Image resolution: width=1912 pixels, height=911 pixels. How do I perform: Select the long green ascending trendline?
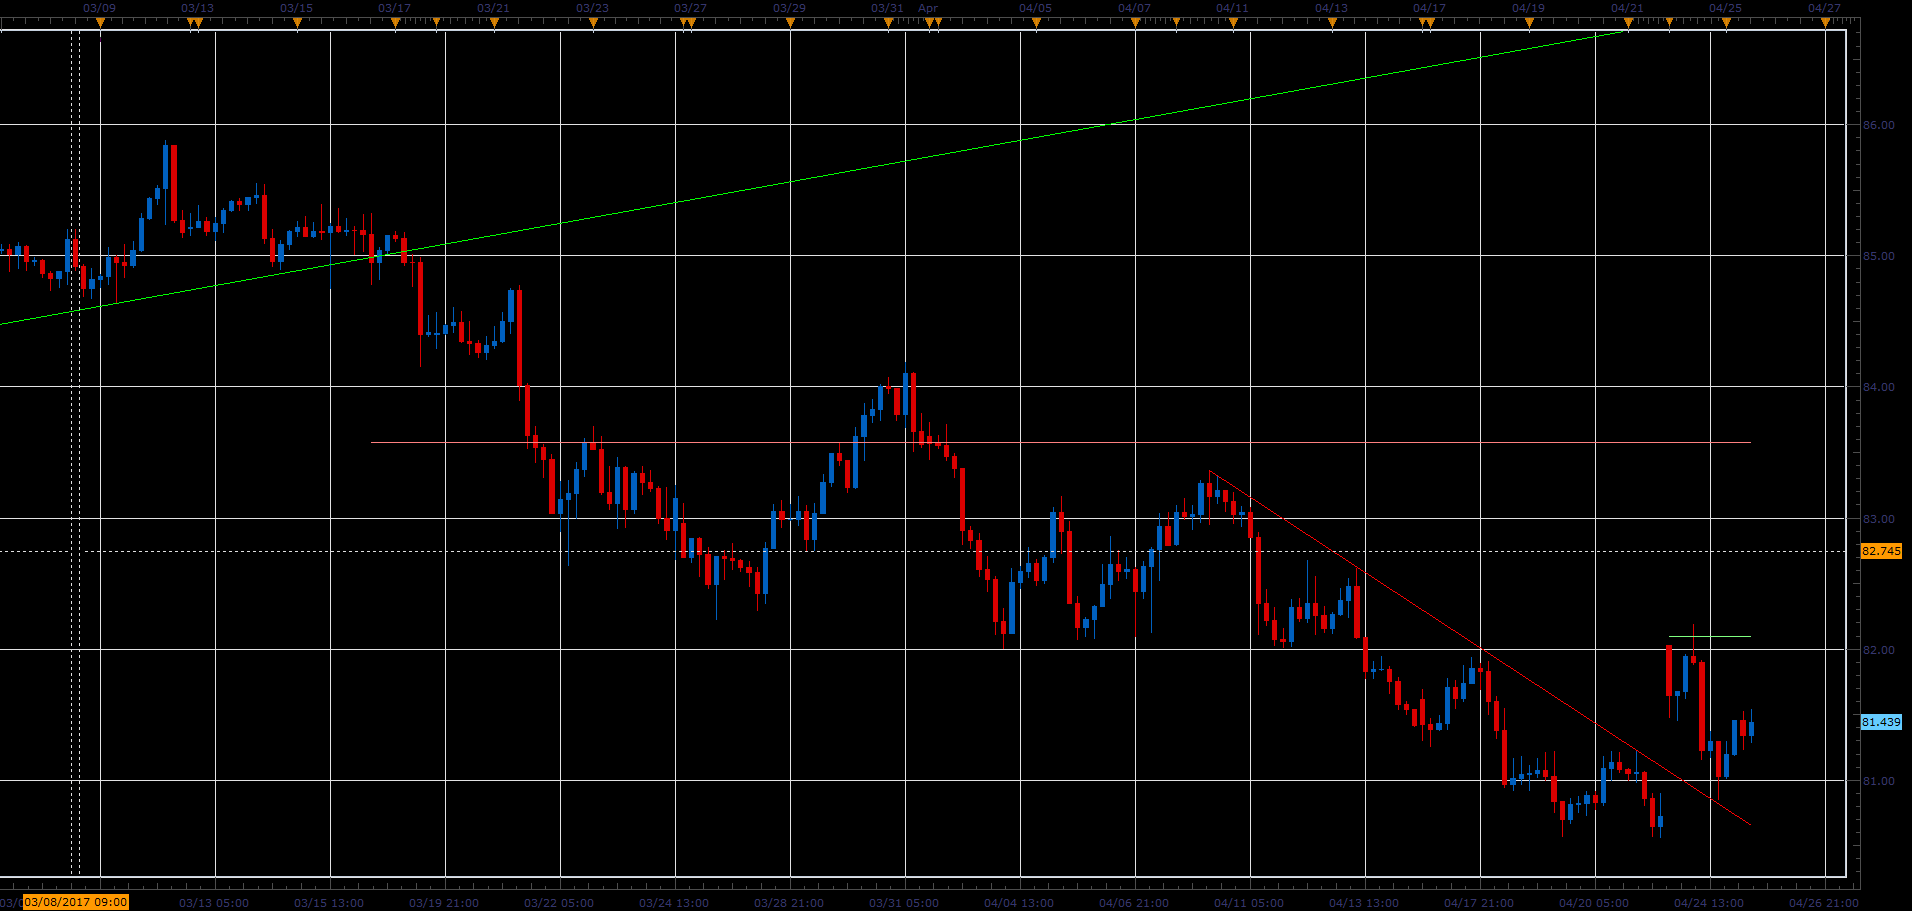tap(813, 176)
